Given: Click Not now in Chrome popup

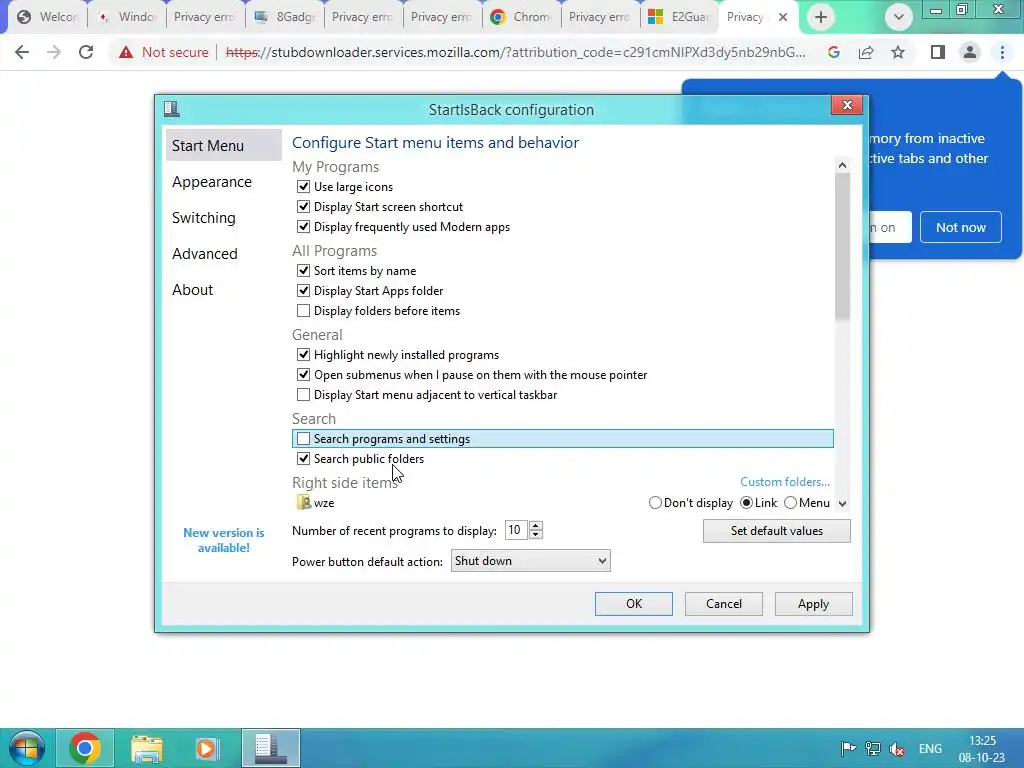Looking at the screenshot, I should point(961,227).
